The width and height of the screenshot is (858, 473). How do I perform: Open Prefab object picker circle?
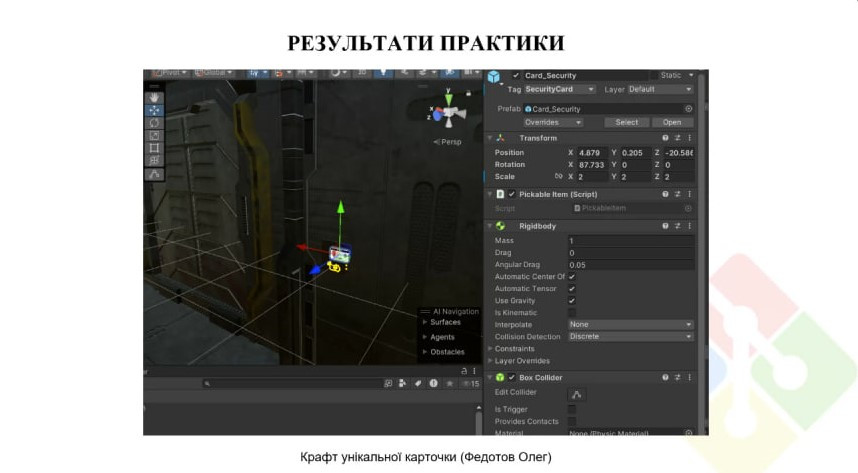[x=688, y=109]
